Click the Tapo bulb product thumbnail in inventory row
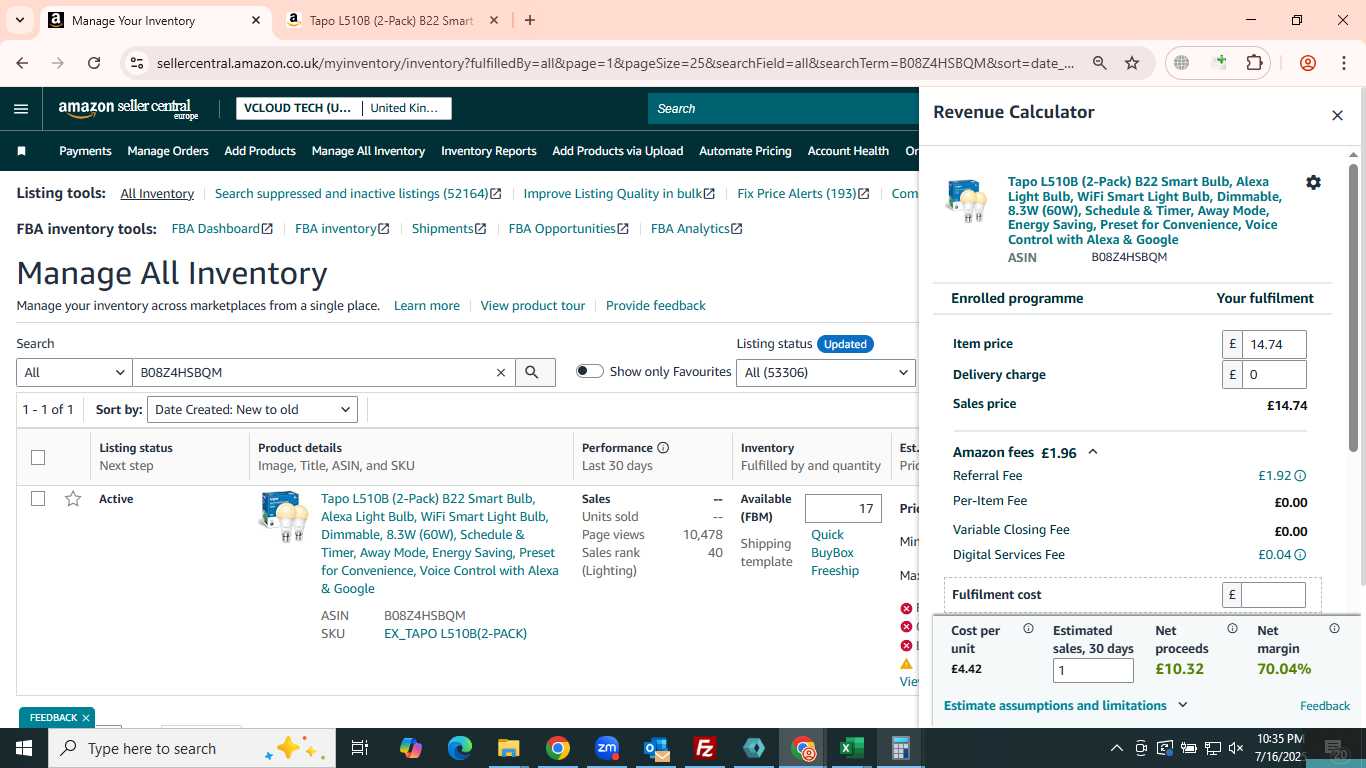This screenshot has height=768, width=1366. [284, 517]
